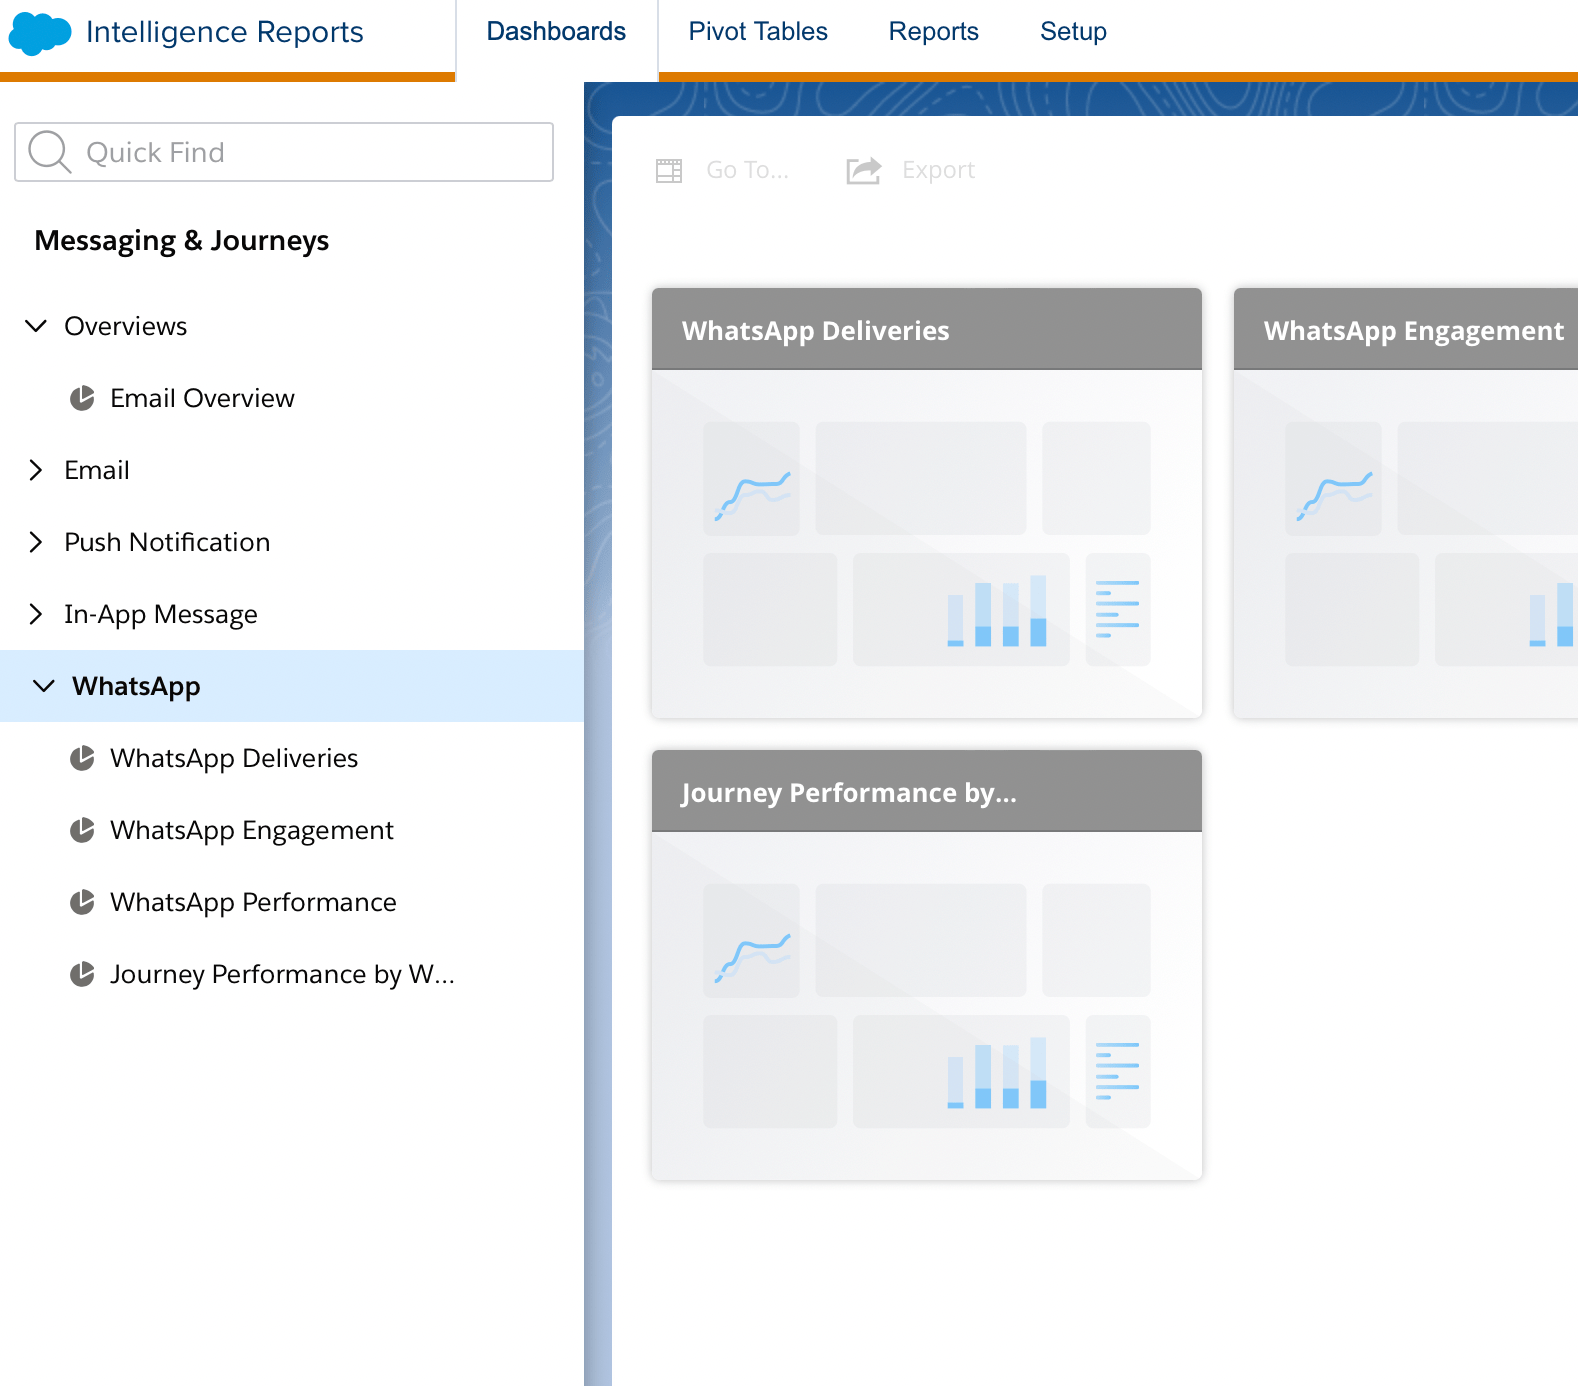Screen dimensions: 1578x1386
Task: Collapse the WhatsApp section chevron
Action: (x=44, y=686)
